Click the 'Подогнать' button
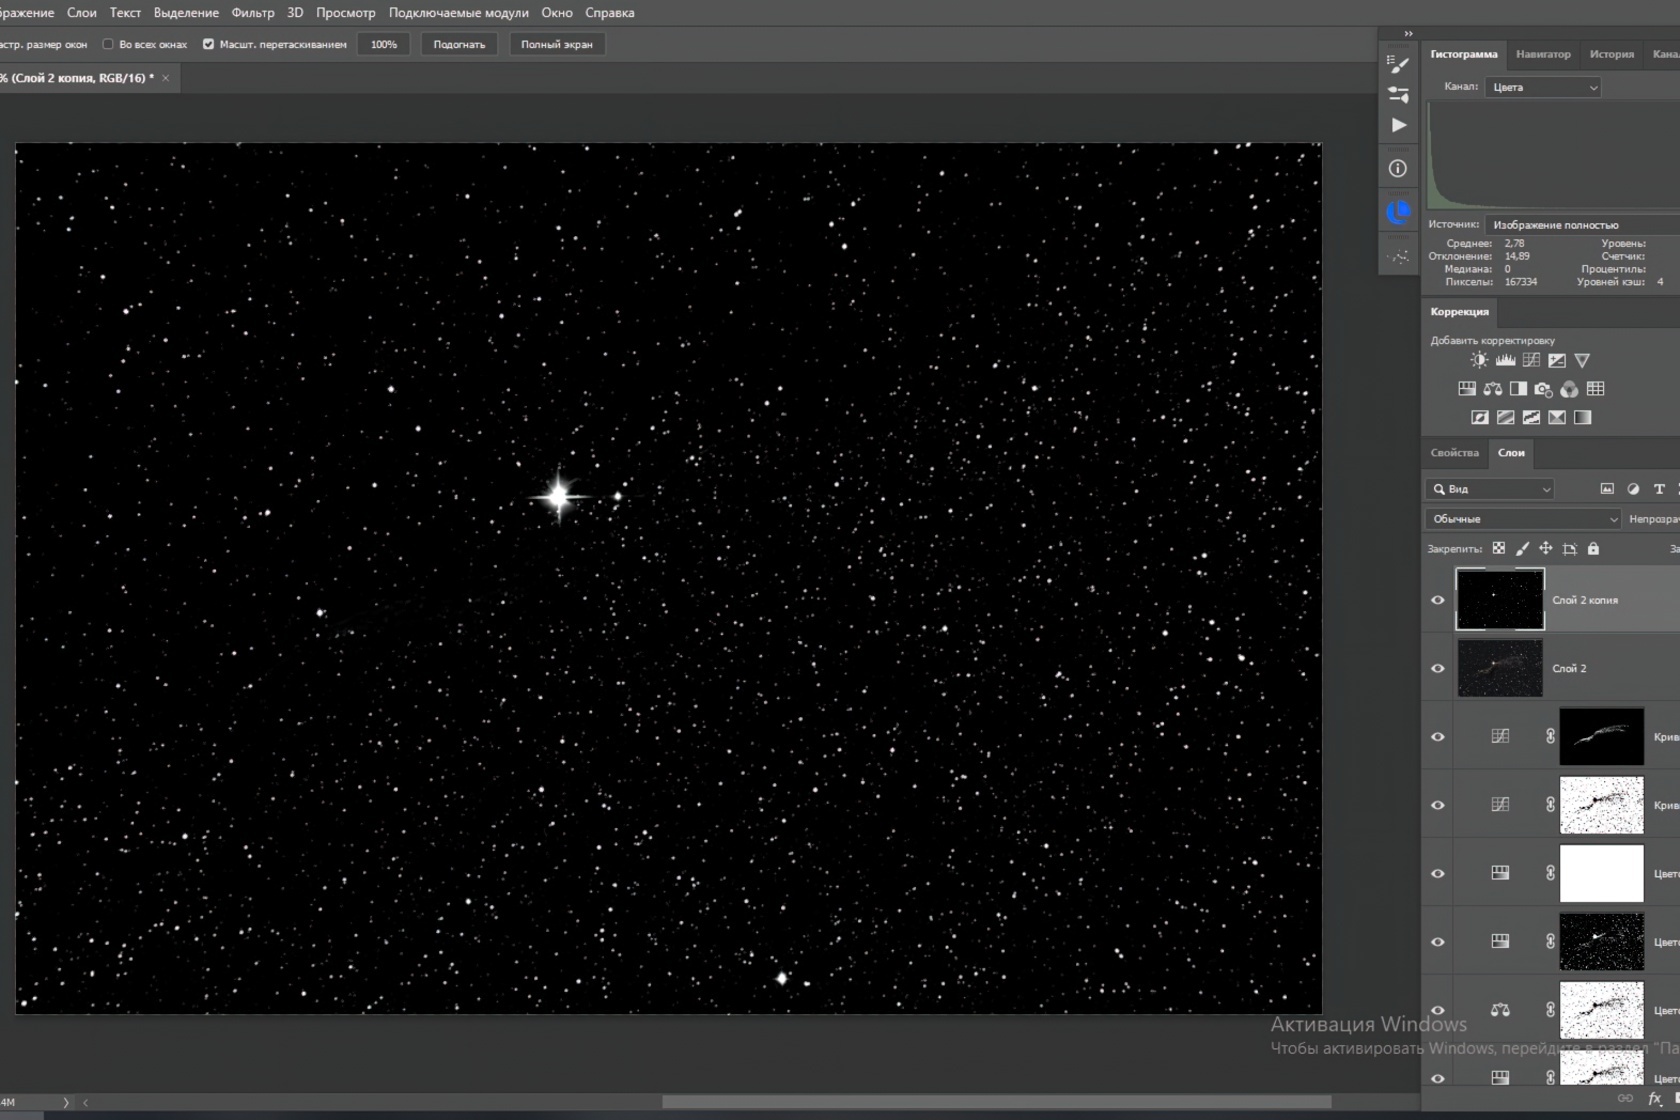Viewport: 1680px width, 1120px height. pos(459,44)
